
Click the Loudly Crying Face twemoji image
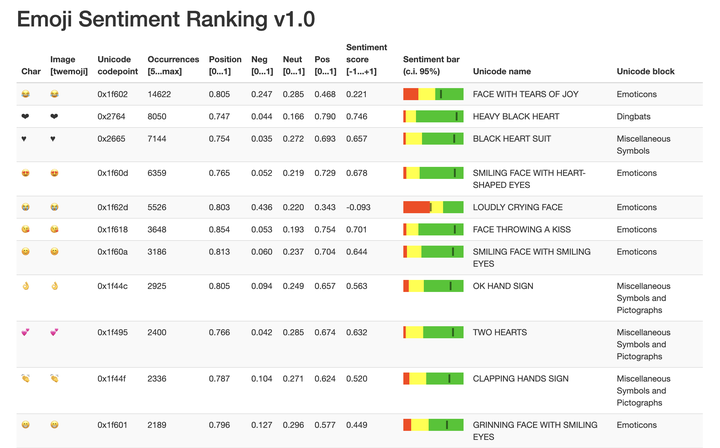(x=54, y=207)
